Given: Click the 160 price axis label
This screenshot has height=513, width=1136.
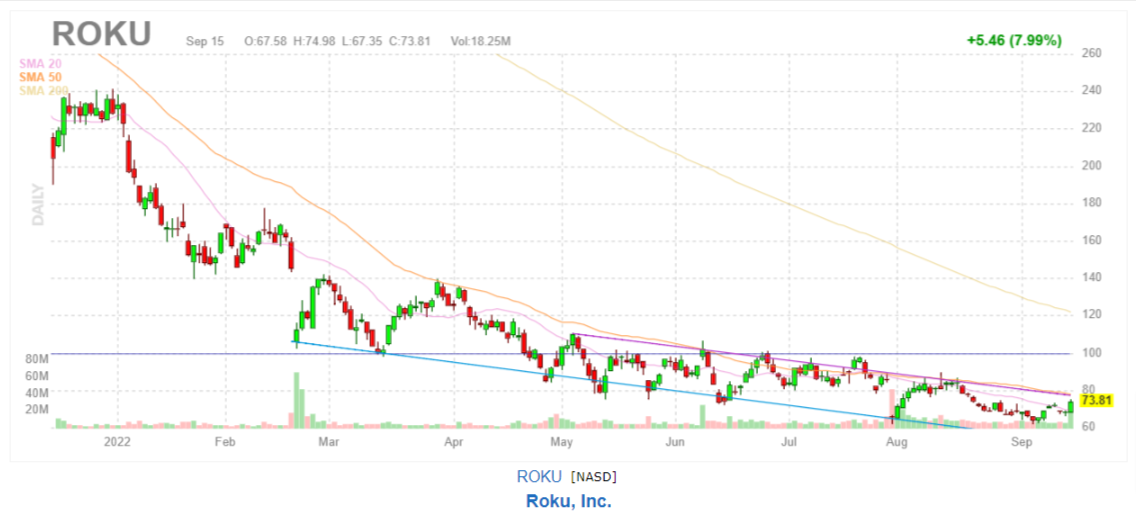Looking at the screenshot, I should (1092, 240).
